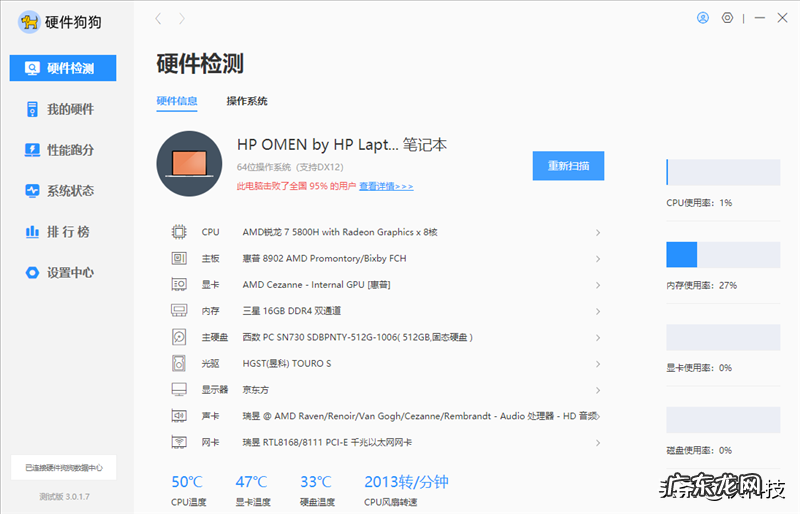The height and width of the screenshot is (514, 800).
Task: Click the laptop device image
Action: tap(189, 163)
